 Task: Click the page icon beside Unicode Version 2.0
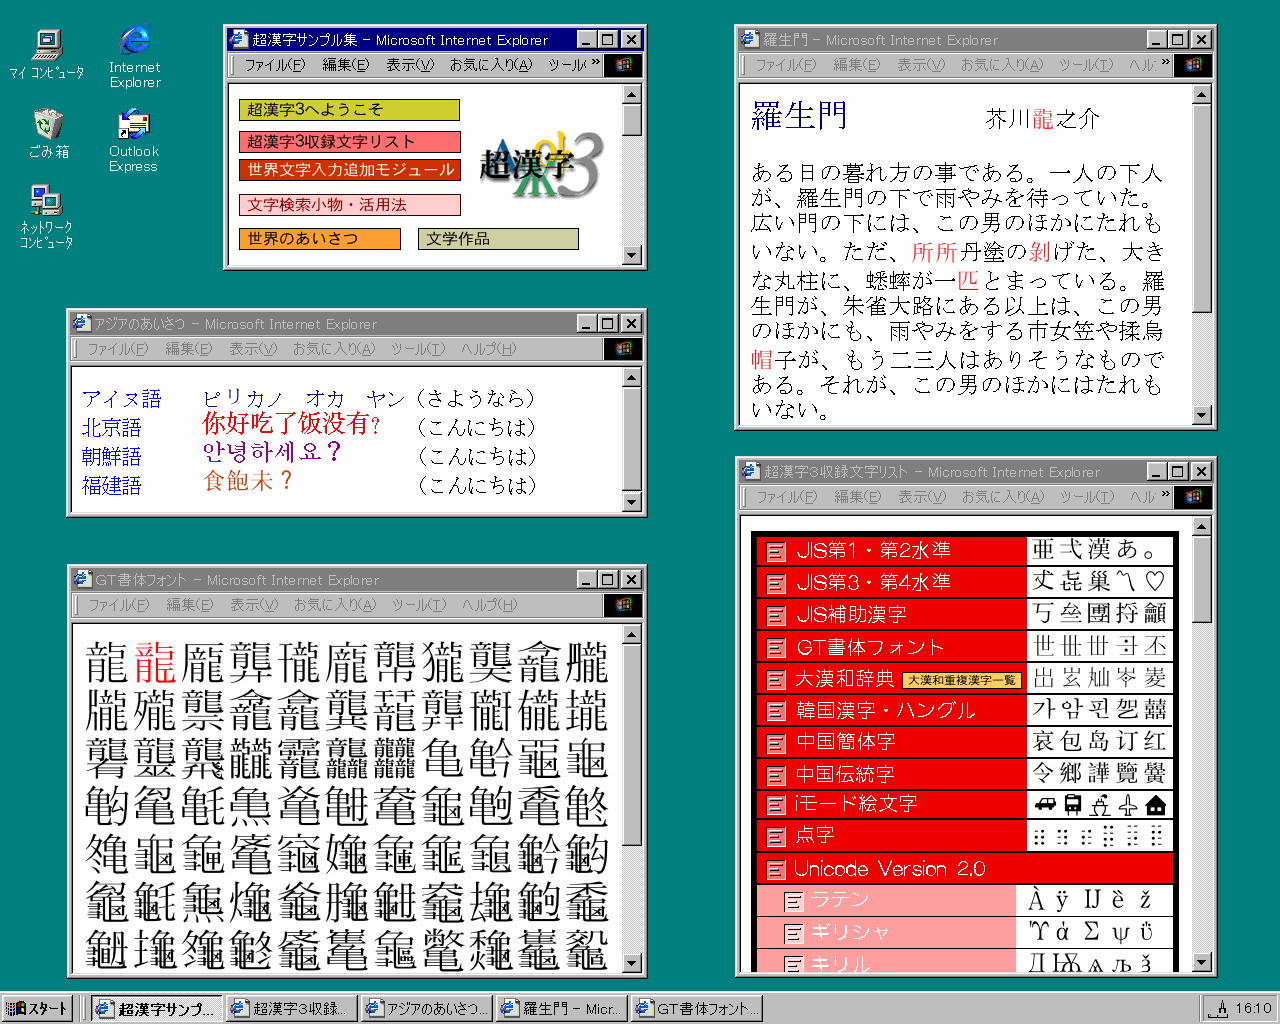tap(776, 869)
